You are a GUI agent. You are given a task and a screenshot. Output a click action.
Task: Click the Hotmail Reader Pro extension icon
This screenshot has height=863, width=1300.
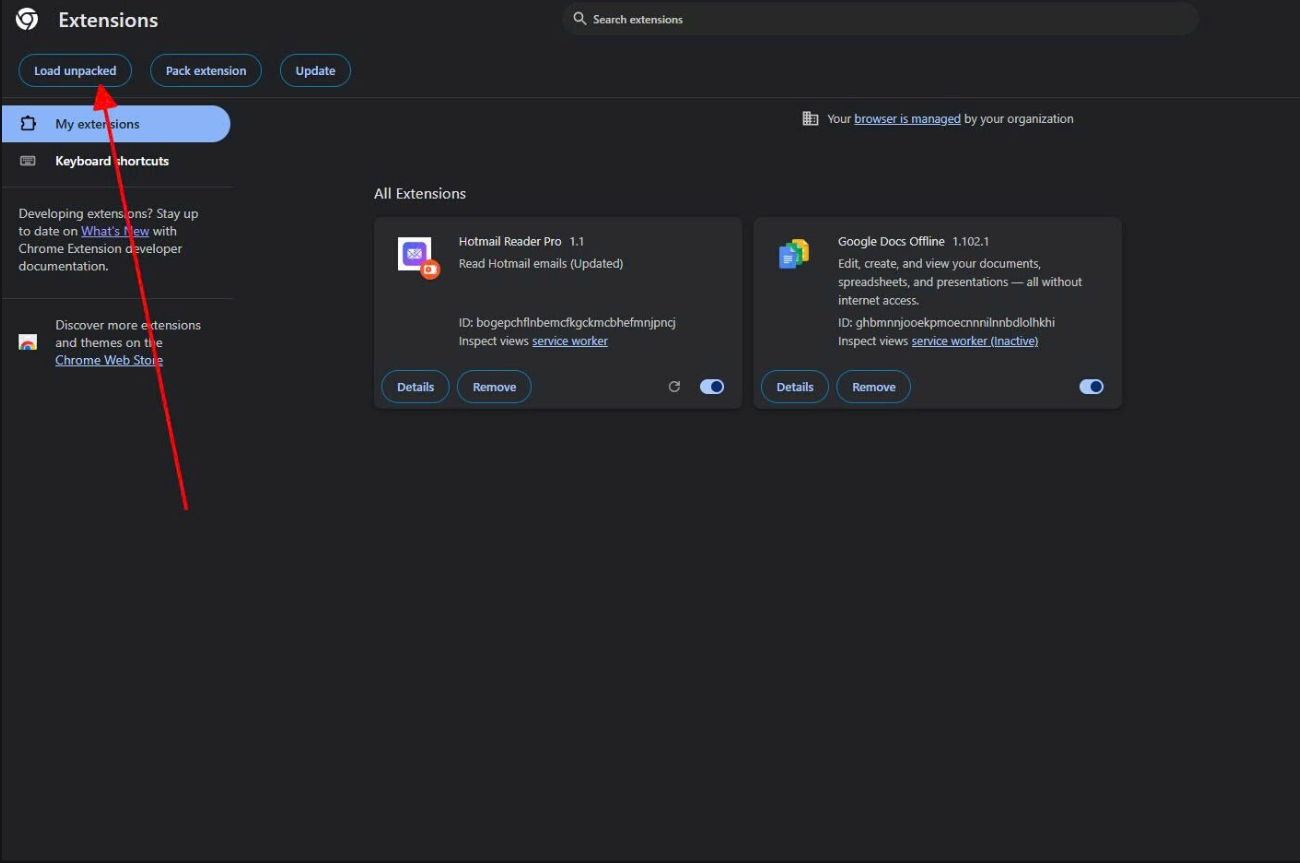(x=418, y=258)
